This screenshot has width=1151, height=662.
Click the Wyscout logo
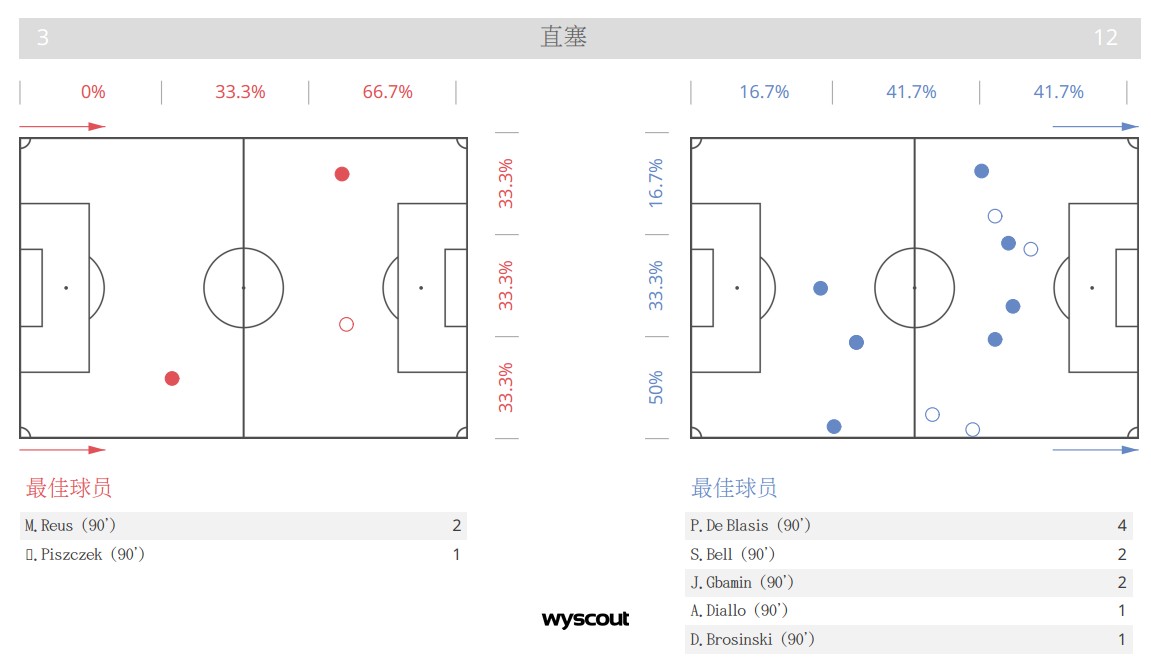pyautogui.click(x=586, y=620)
